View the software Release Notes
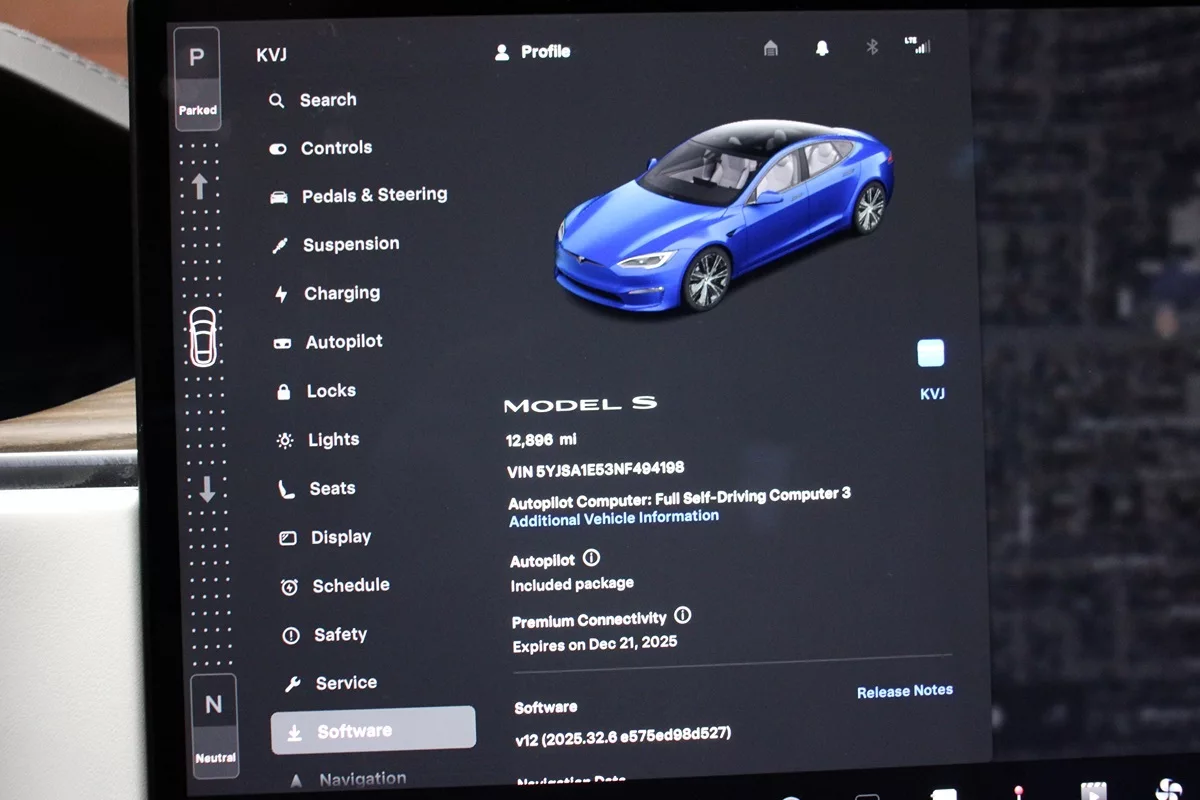The image size is (1200, 800). [904, 691]
